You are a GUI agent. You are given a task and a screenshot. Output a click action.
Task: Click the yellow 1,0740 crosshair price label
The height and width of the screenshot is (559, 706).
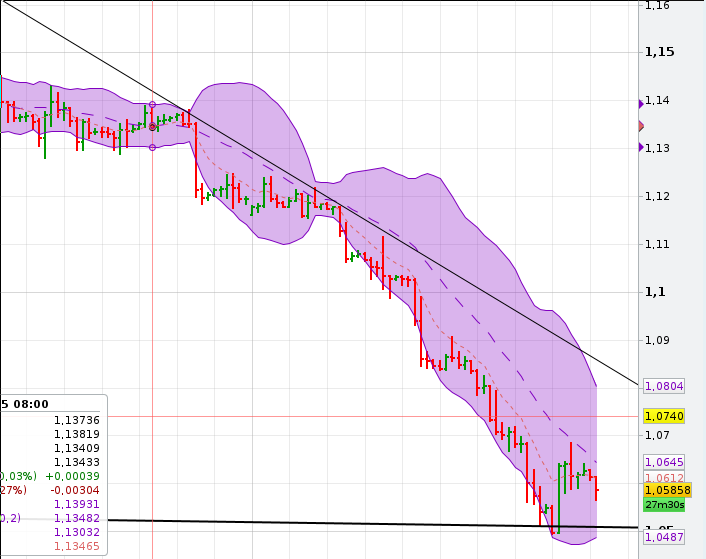(664, 416)
